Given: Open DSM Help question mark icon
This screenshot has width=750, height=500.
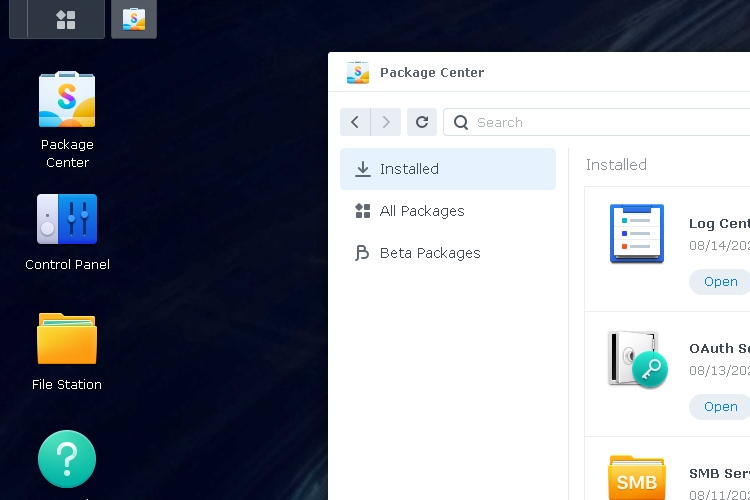Looking at the screenshot, I should [67, 459].
